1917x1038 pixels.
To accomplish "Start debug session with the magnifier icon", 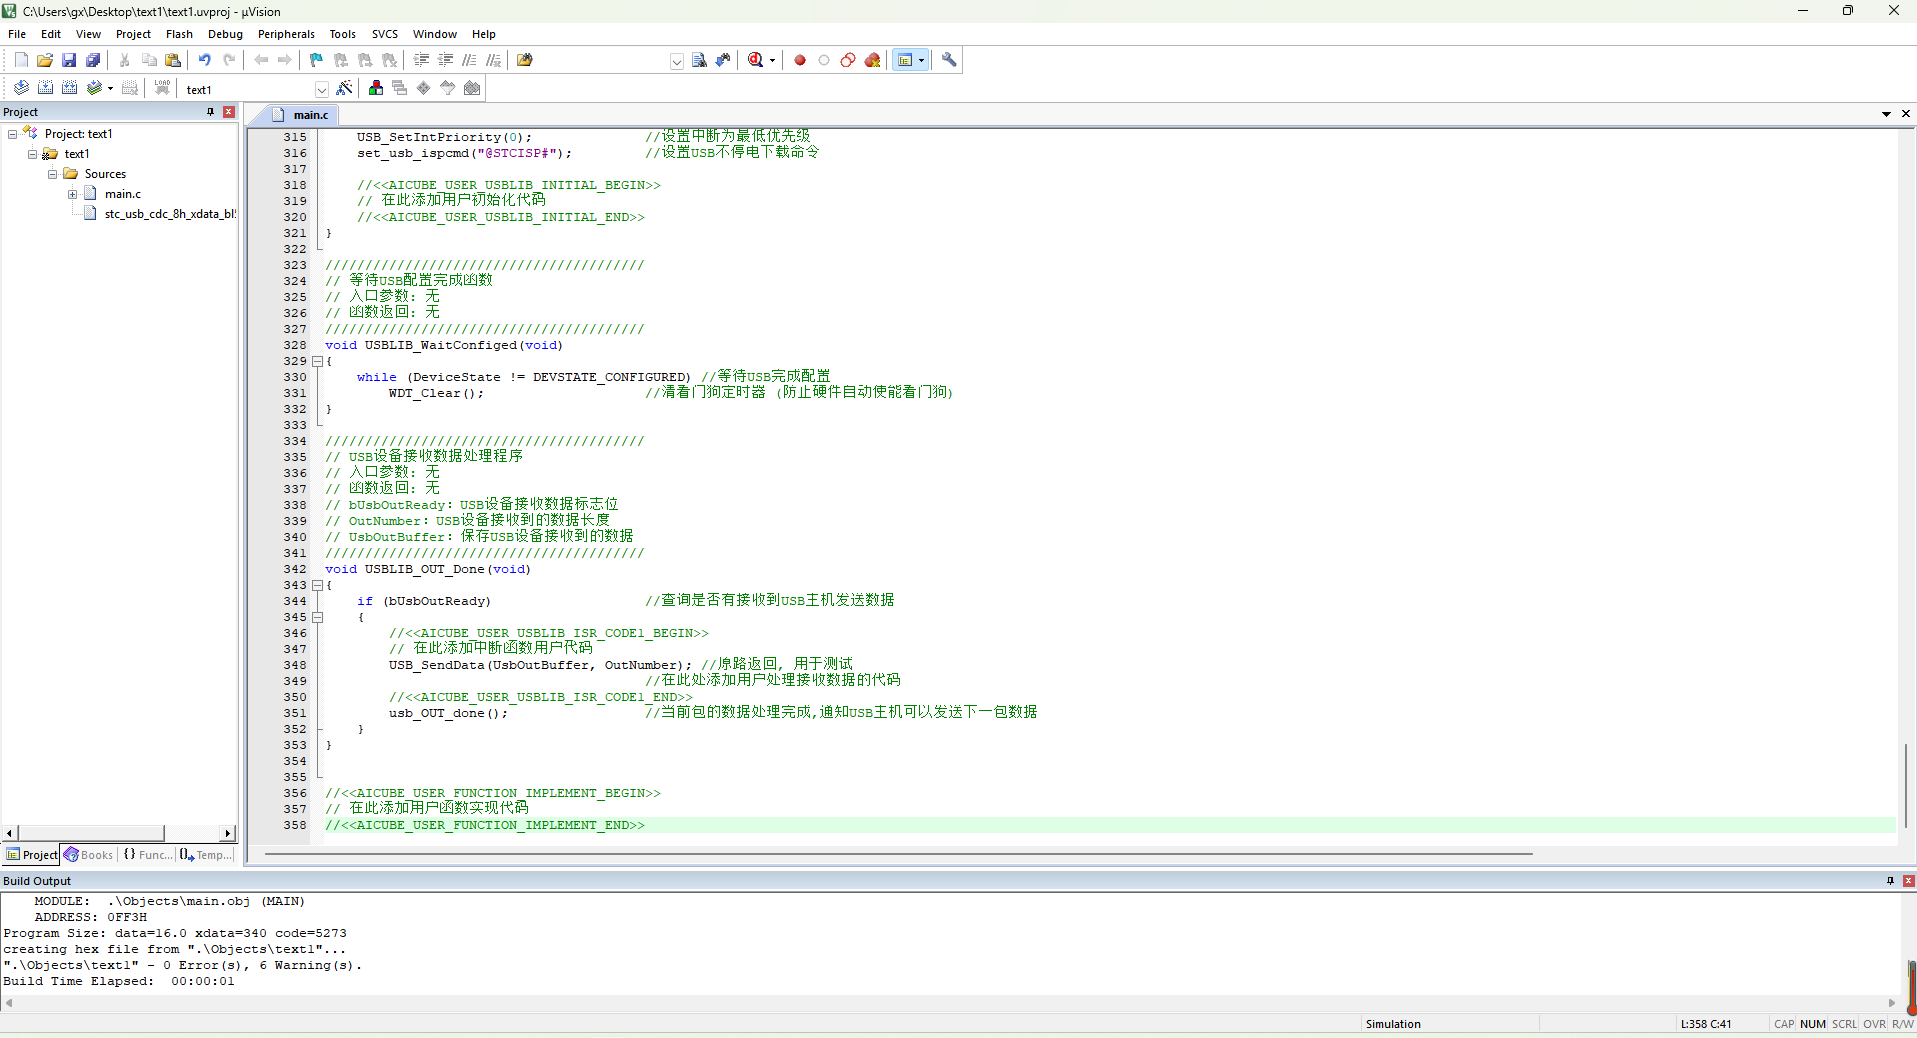I will [756, 60].
